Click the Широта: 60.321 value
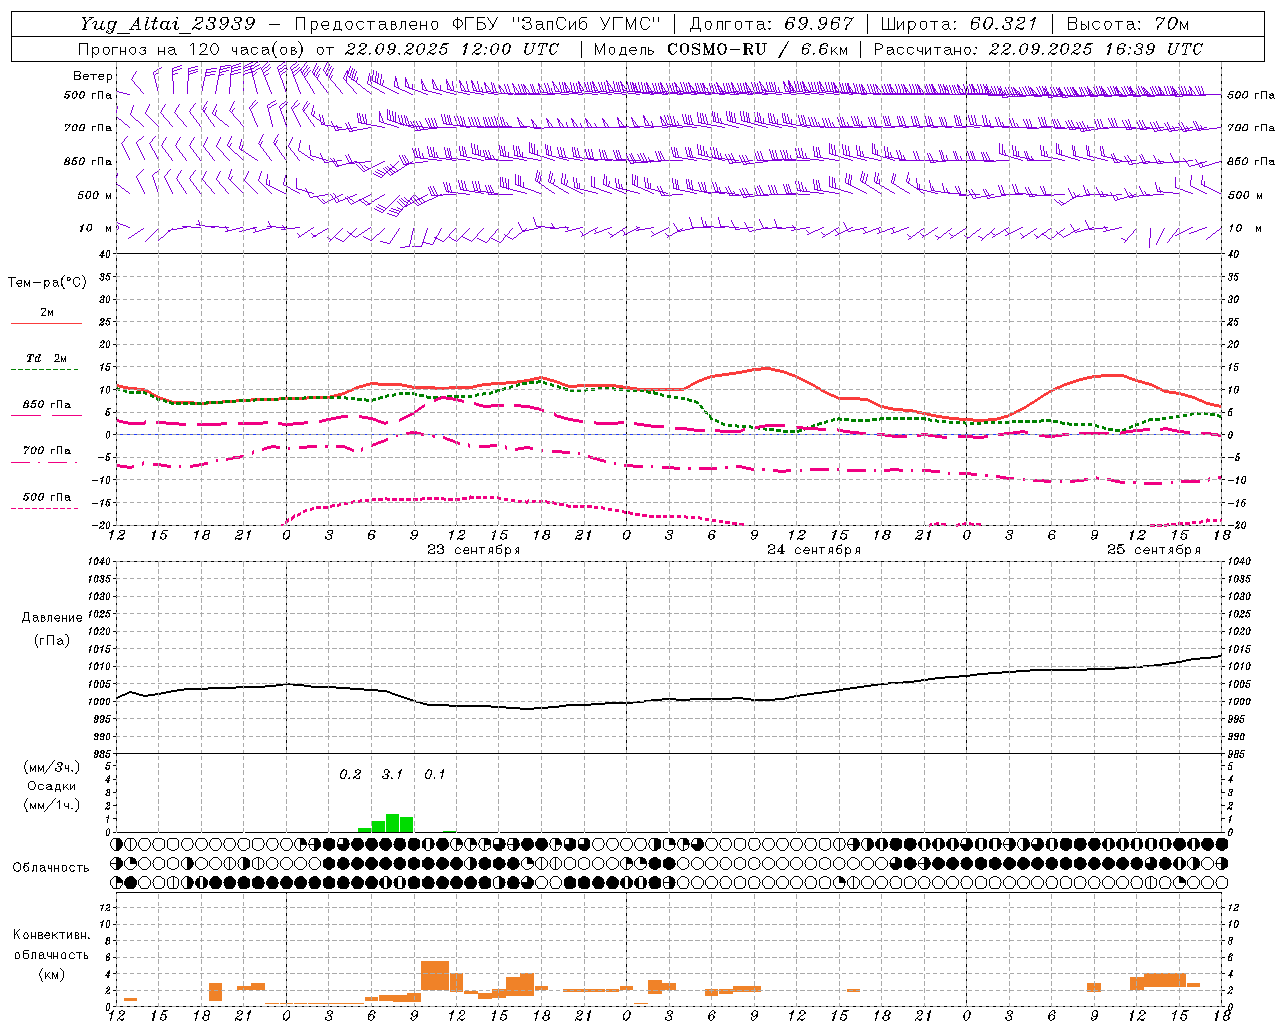 (959, 24)
